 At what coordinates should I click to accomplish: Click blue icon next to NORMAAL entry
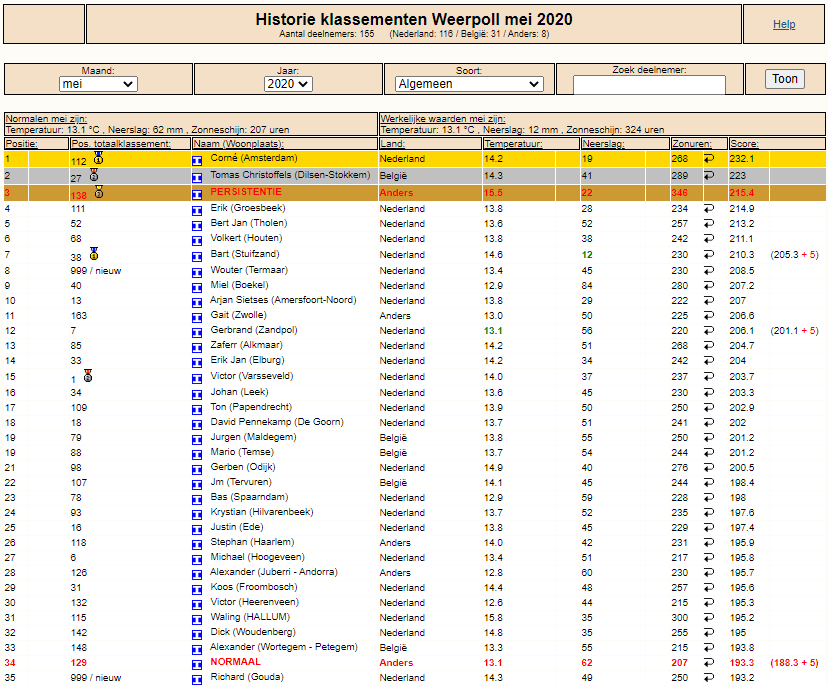197,665
